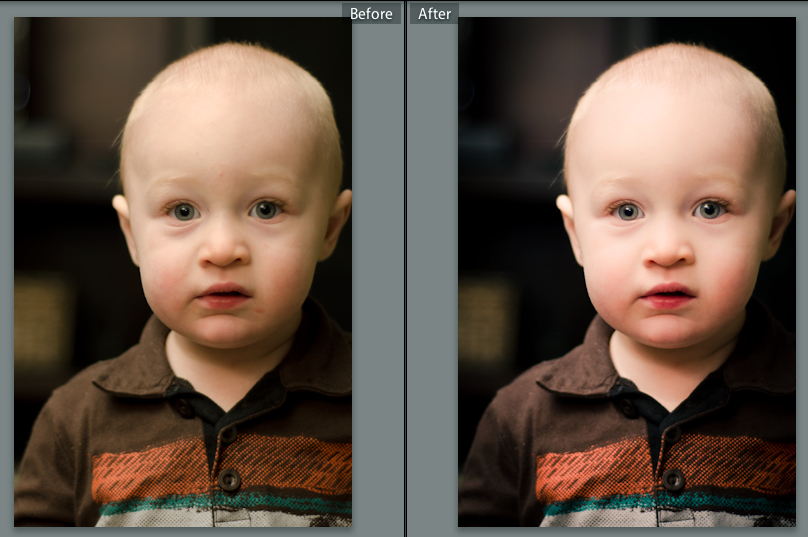Click the lower shirt button in Before photo
Screen dimensions: 808x537
[230, 481]
